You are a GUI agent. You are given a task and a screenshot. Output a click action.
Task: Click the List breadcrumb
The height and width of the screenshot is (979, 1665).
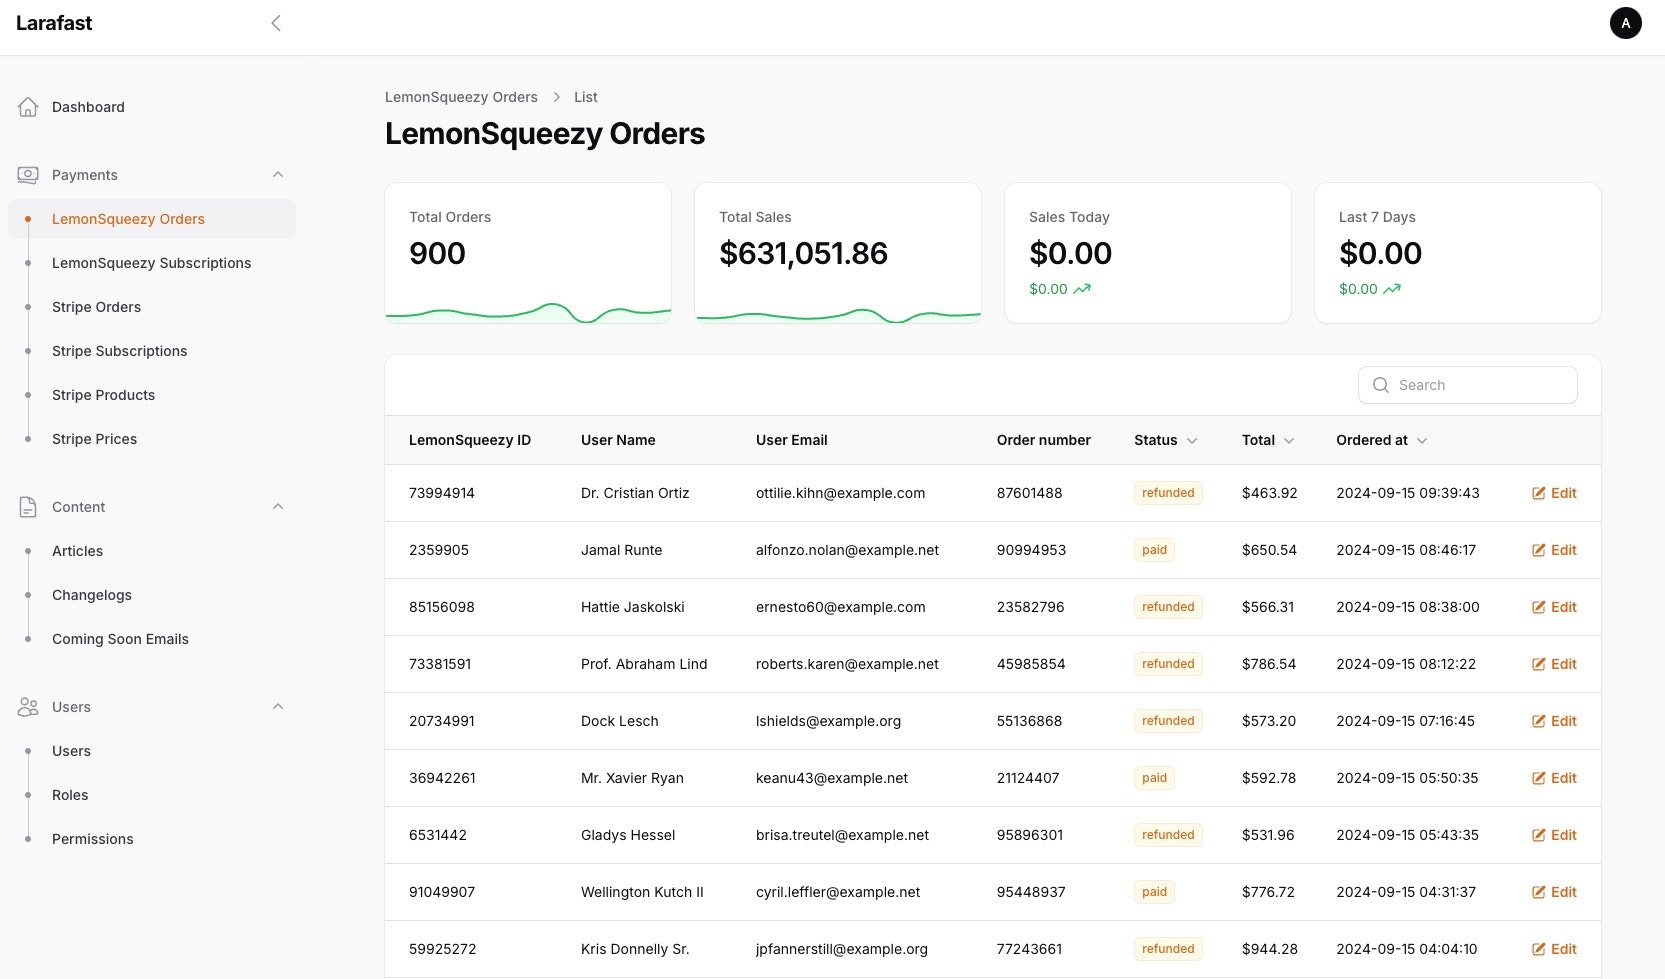tap(586, 97)
